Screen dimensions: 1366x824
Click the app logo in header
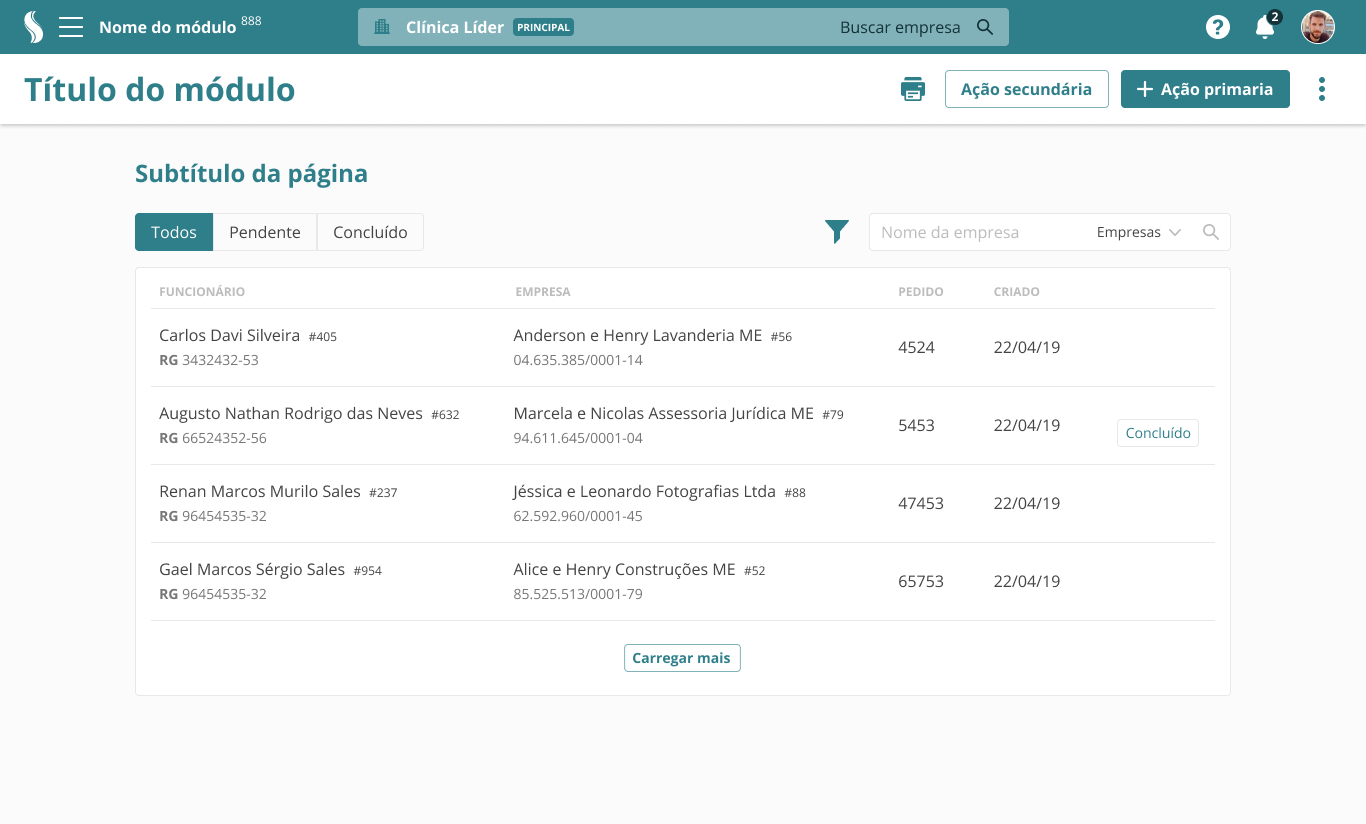pos(34,27)
